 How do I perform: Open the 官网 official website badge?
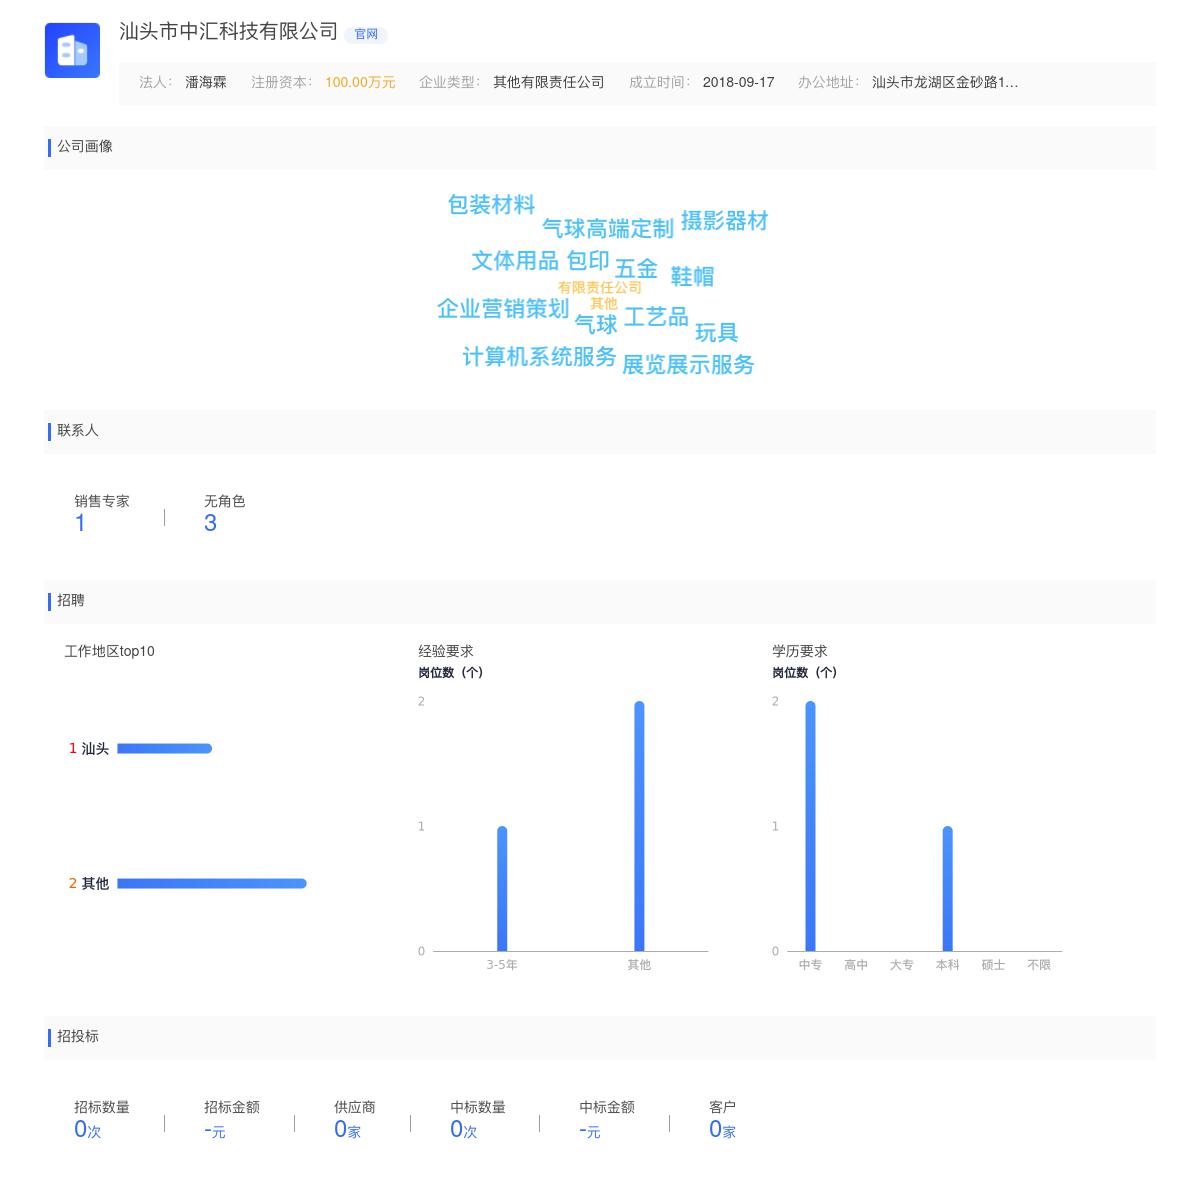[367, 35]
